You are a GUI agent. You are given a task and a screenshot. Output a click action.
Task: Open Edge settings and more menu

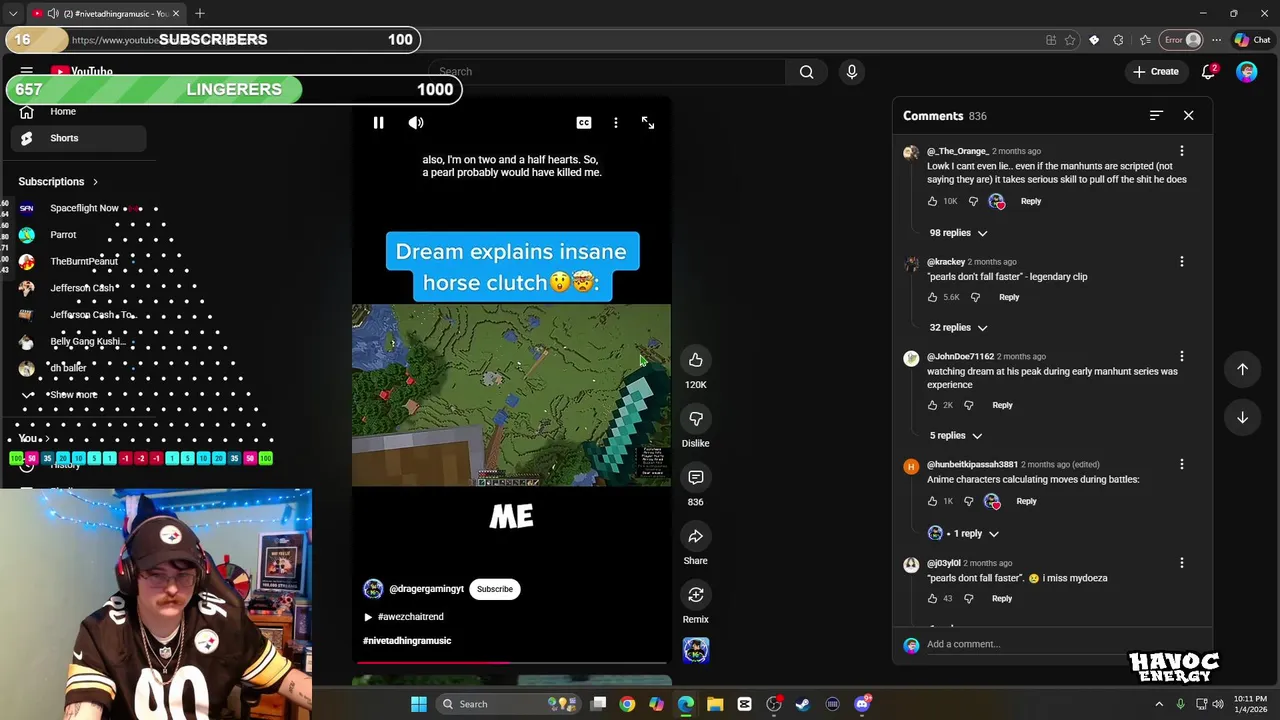pos(1216,40)
